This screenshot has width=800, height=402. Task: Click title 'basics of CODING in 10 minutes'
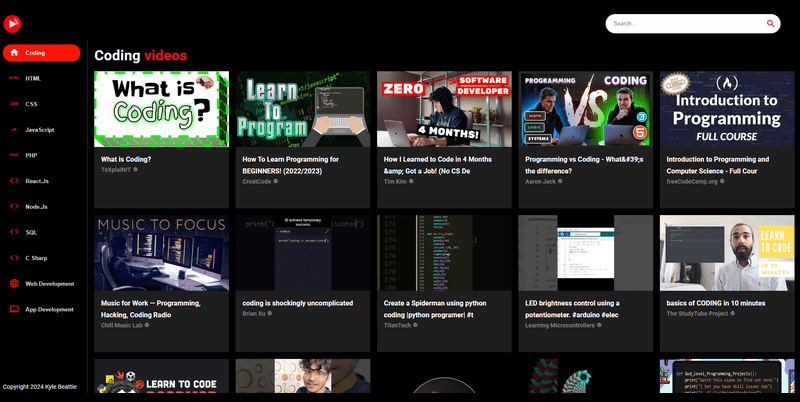716,303
